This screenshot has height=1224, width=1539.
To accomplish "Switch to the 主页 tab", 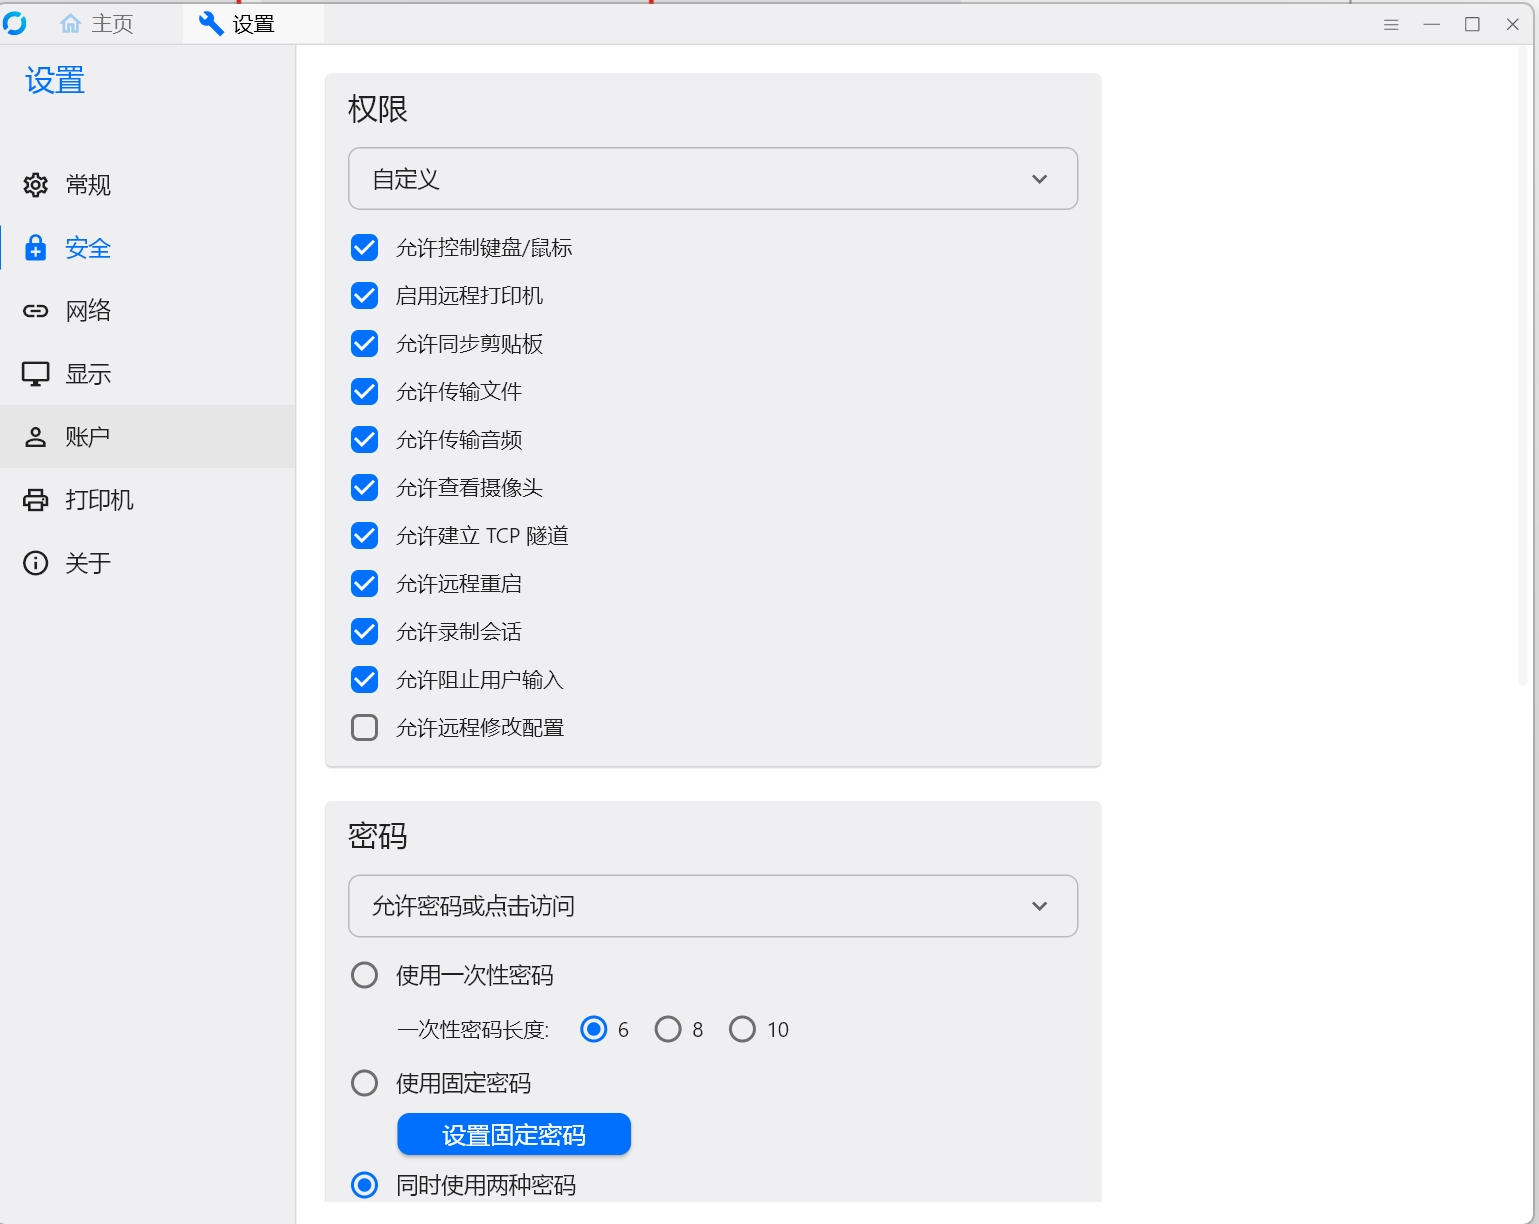I will click(x=97, y=24).
